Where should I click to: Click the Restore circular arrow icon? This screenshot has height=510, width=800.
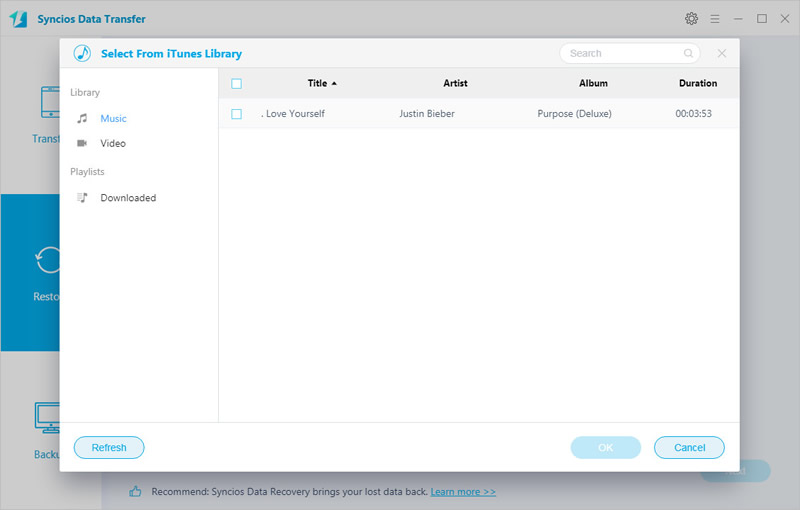47,260
